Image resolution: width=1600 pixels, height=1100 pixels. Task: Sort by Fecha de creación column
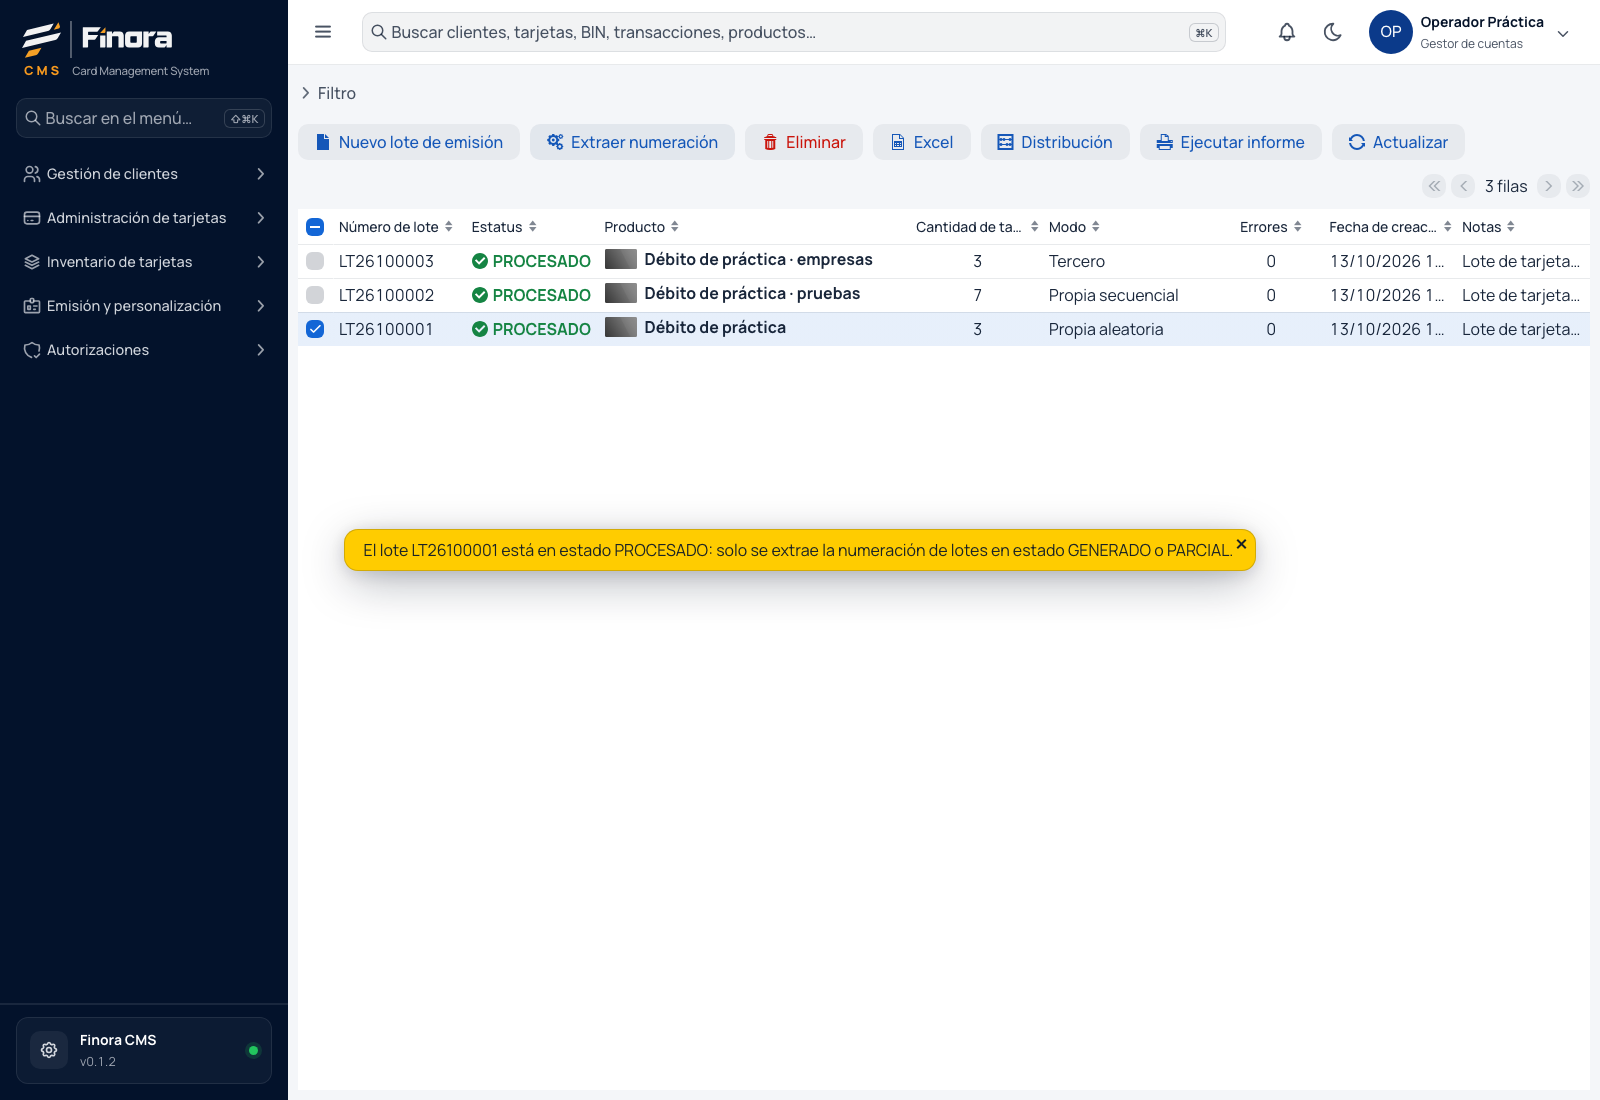point(1390,227)
